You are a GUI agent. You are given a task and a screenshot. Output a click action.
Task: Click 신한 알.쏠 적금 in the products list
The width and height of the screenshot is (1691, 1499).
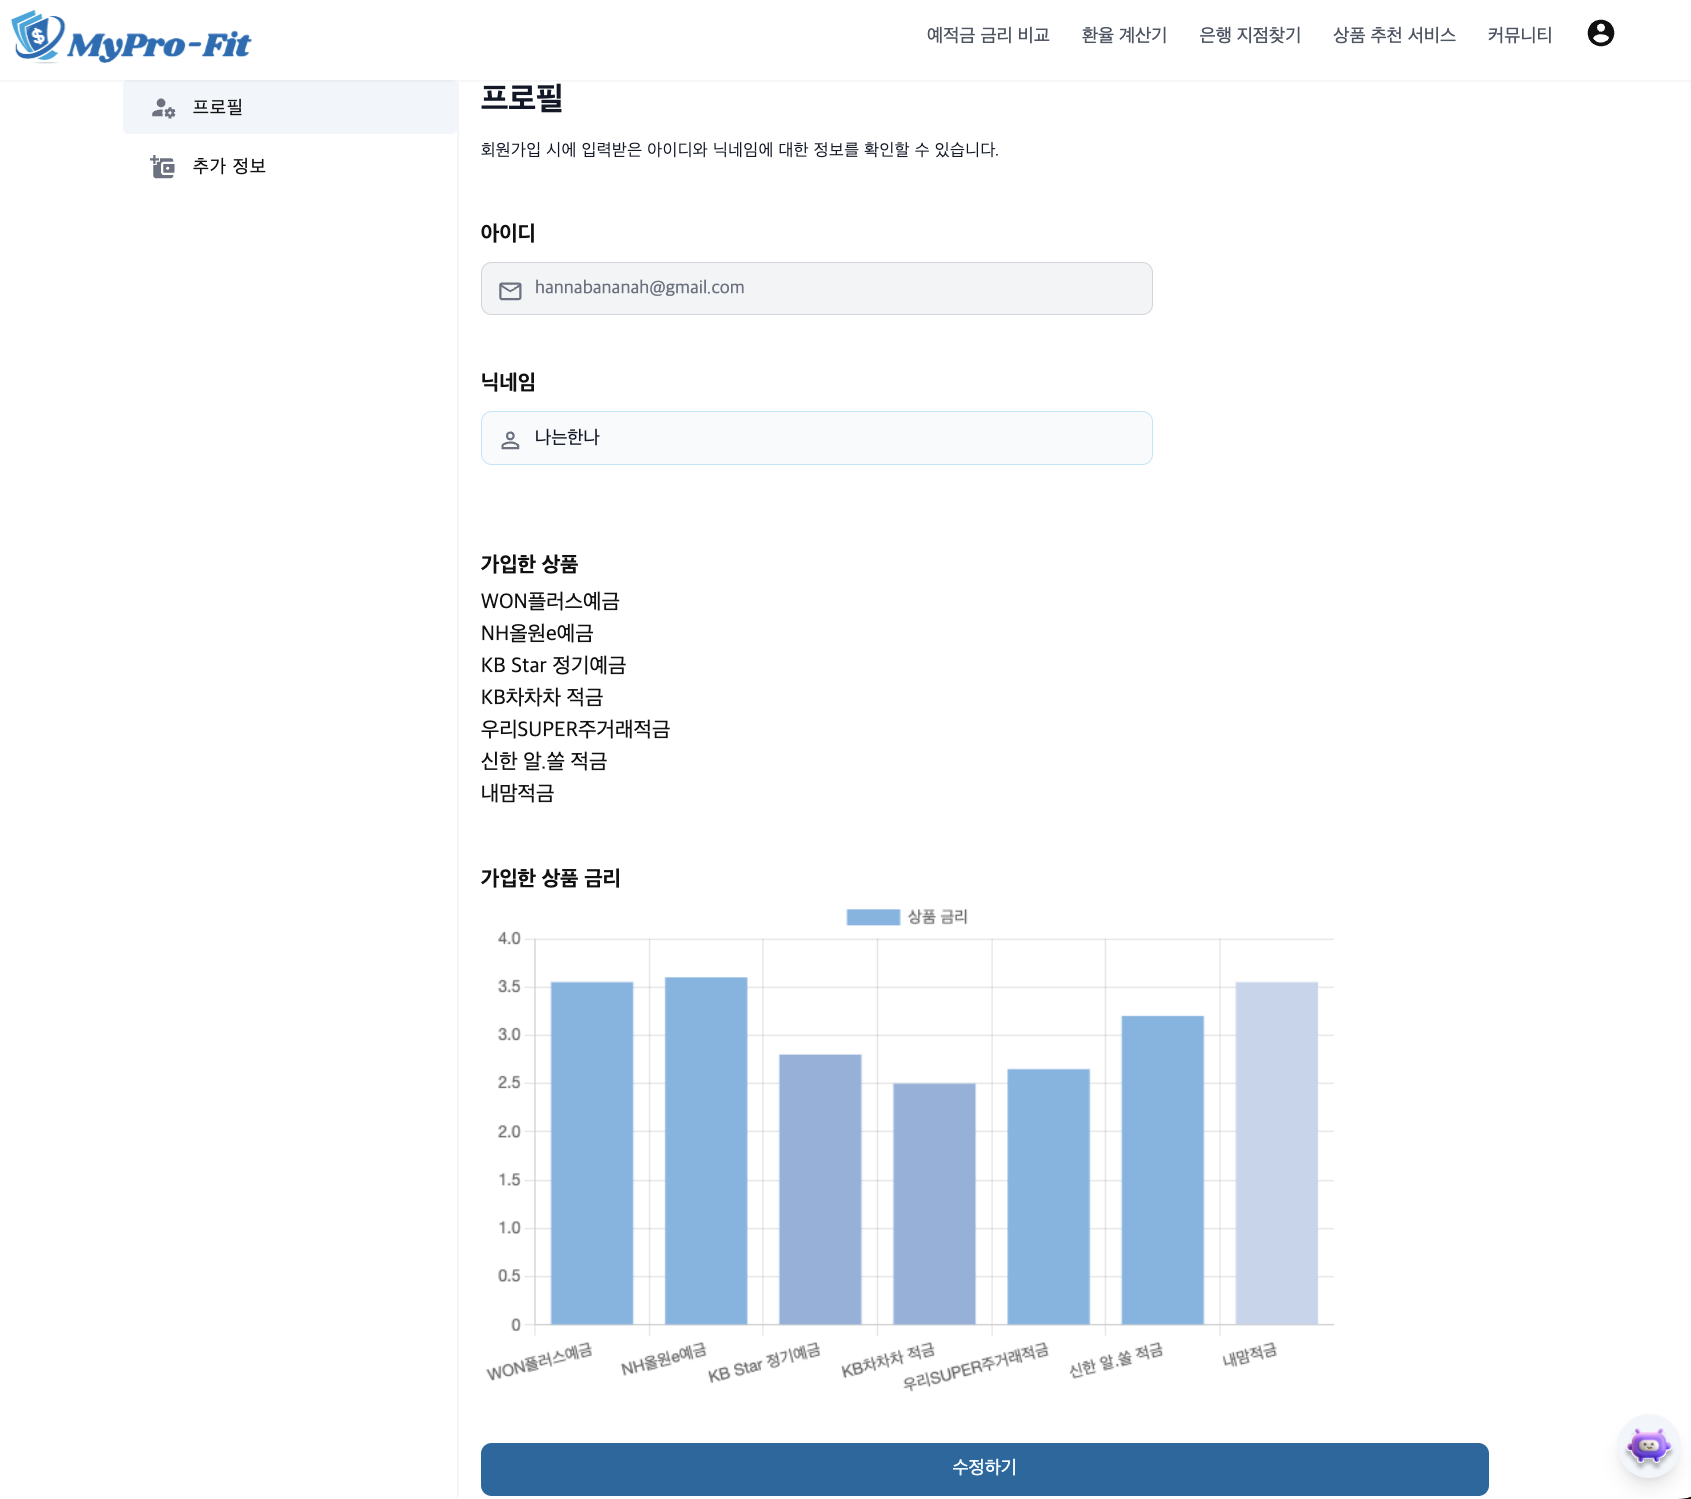(544, 761)
